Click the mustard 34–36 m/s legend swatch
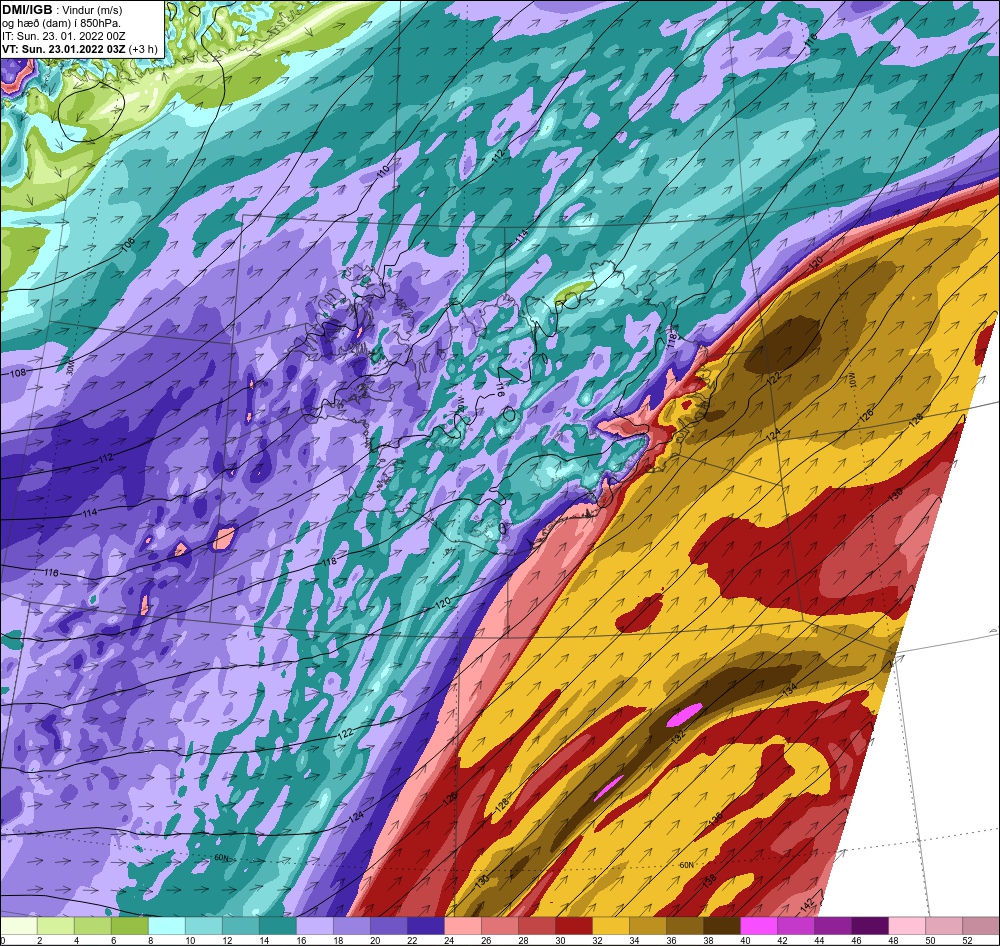 pos(649,926)
